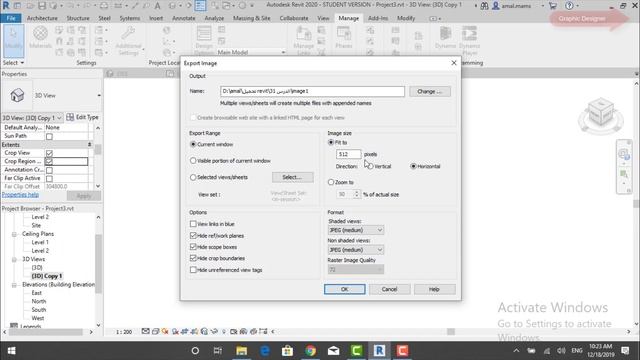Viewport: 640px width, 360px height.
Task: Open the navigation wheel in navigation bar
Action: (623, 155)
